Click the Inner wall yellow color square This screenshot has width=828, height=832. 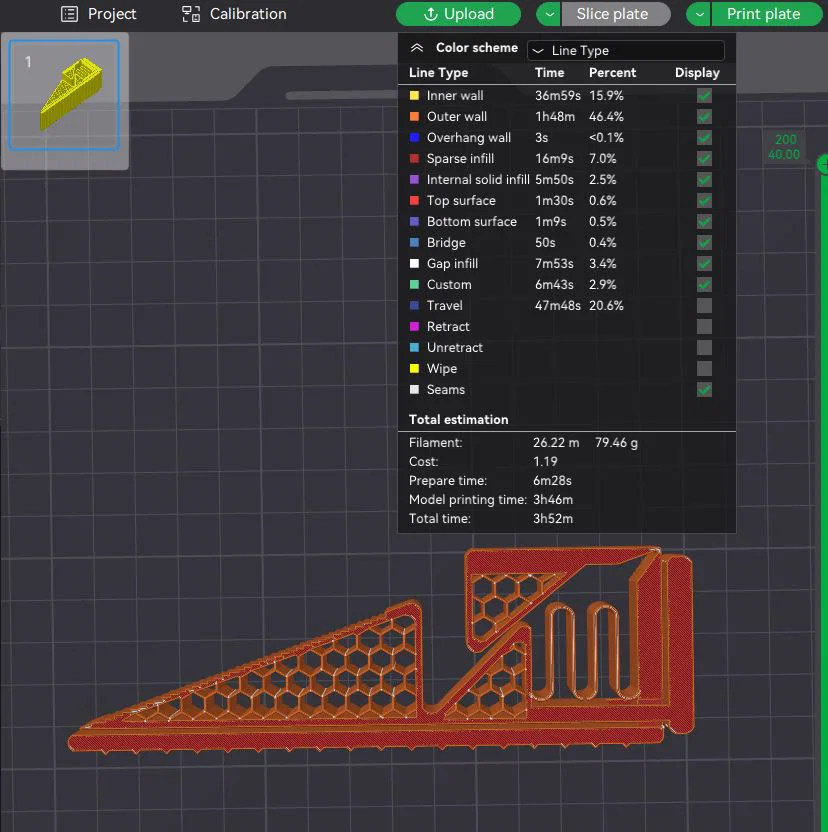[x=415, y=96]
